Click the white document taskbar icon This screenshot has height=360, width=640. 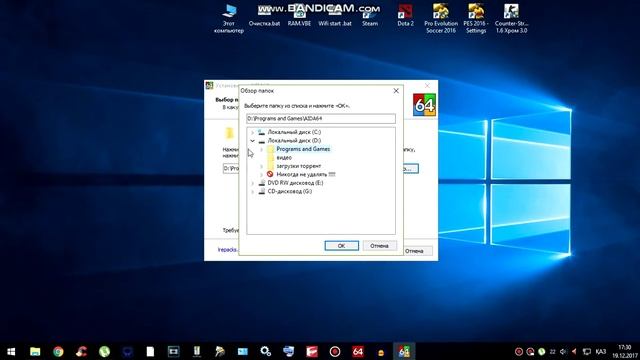click(150, 351)
